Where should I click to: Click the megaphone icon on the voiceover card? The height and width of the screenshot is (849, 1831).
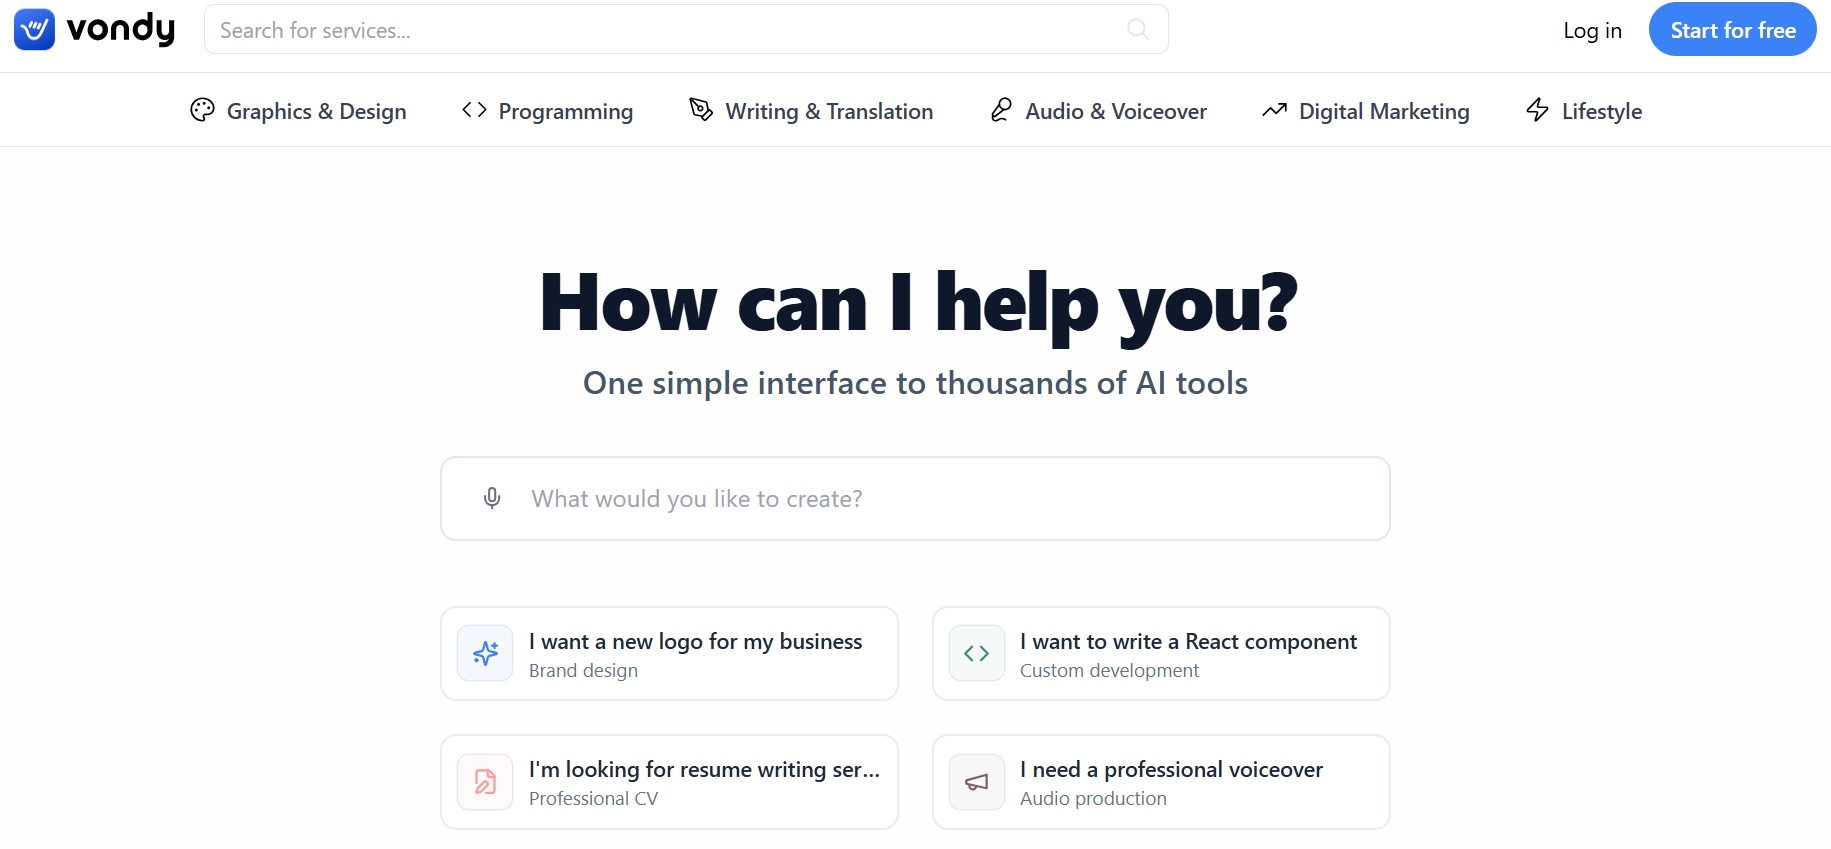point(976,781)
